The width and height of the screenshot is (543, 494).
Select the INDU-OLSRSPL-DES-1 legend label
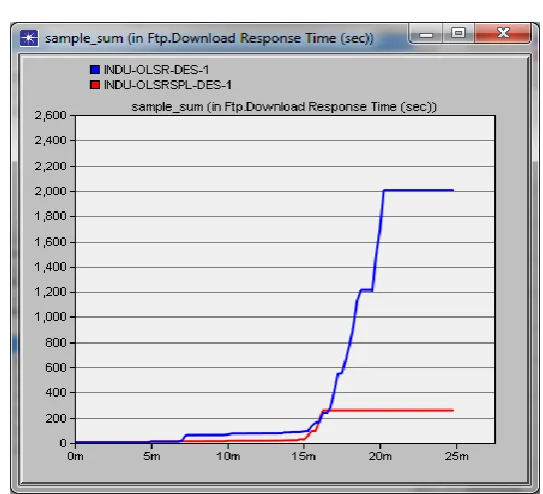pyautogui.click(x=168, y=84)
